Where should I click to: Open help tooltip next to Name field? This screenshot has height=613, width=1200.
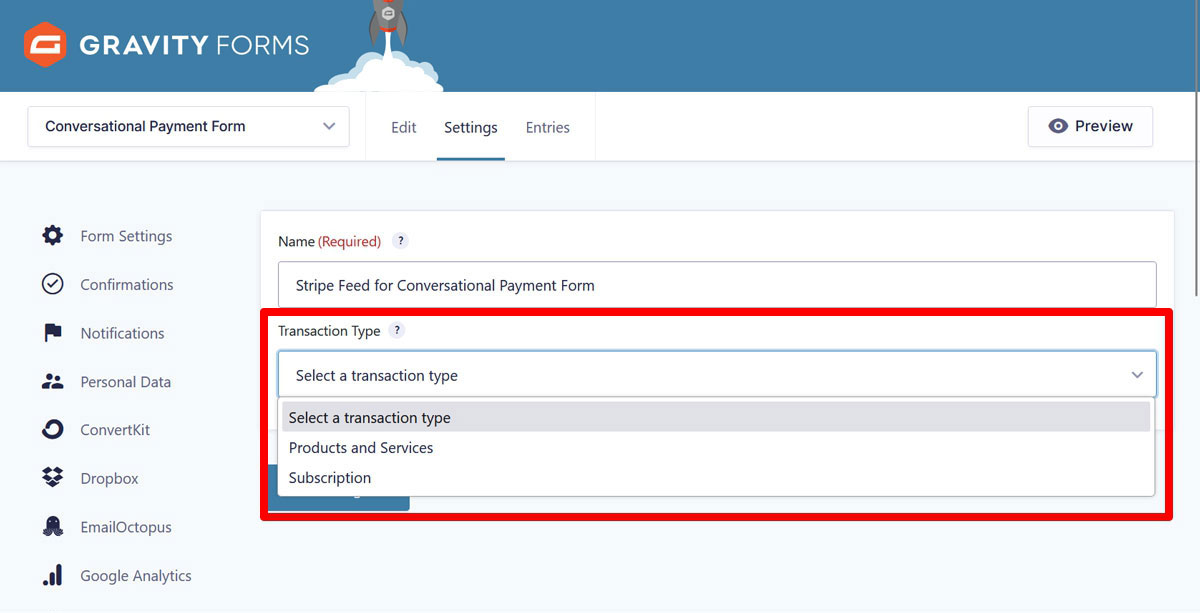400,241
